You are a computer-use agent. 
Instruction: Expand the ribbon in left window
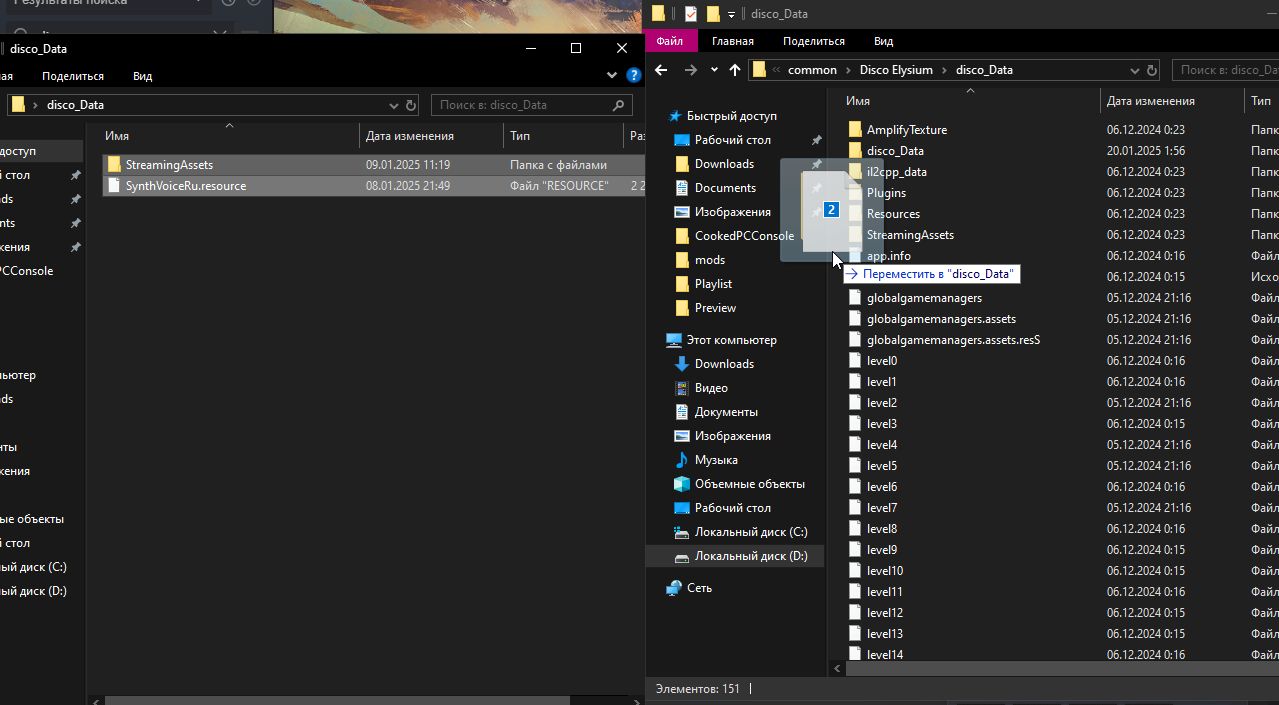[612, 76]
